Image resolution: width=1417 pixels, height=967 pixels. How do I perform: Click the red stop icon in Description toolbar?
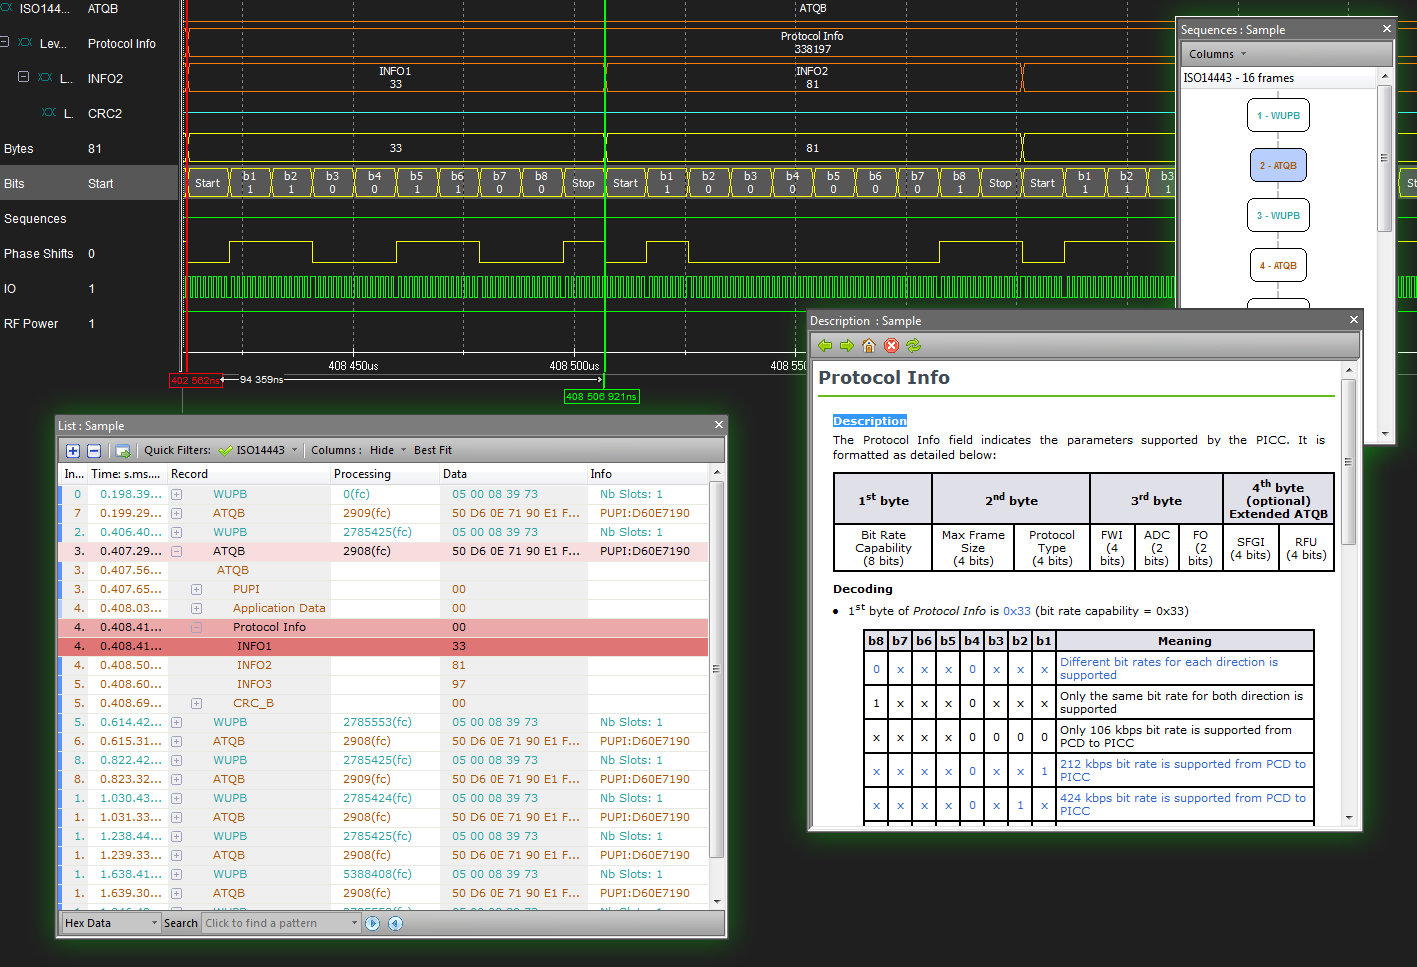[891, 346]
